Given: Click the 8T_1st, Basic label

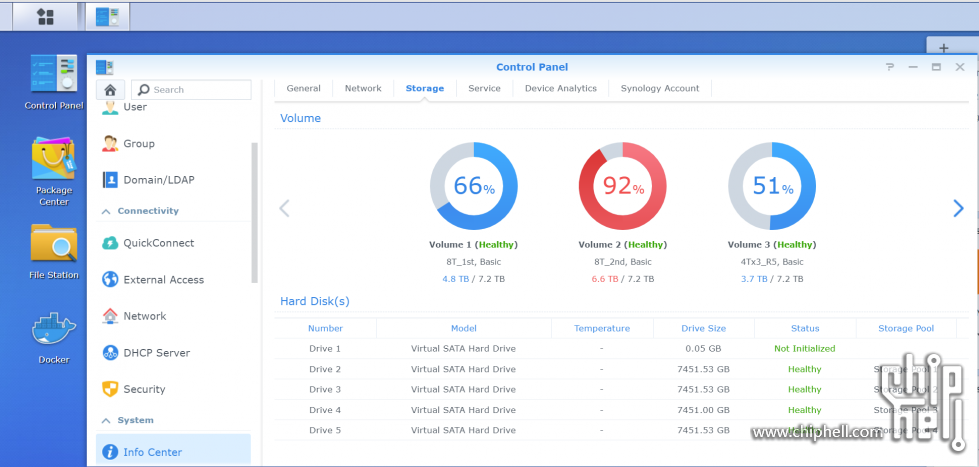Looking at the screenshot, I should [473, 262].
